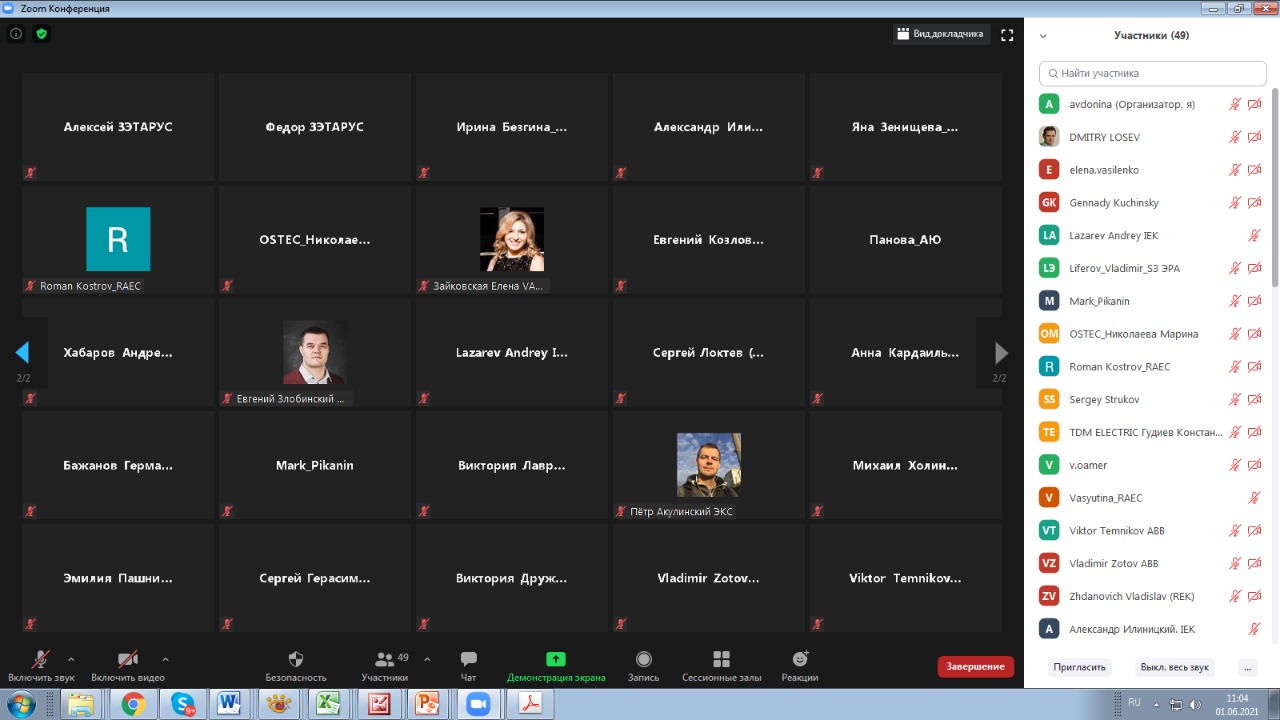
Task: Open the Security (Безопасность) shield icon
Action: pyautogui.click(x=295, y=660)
